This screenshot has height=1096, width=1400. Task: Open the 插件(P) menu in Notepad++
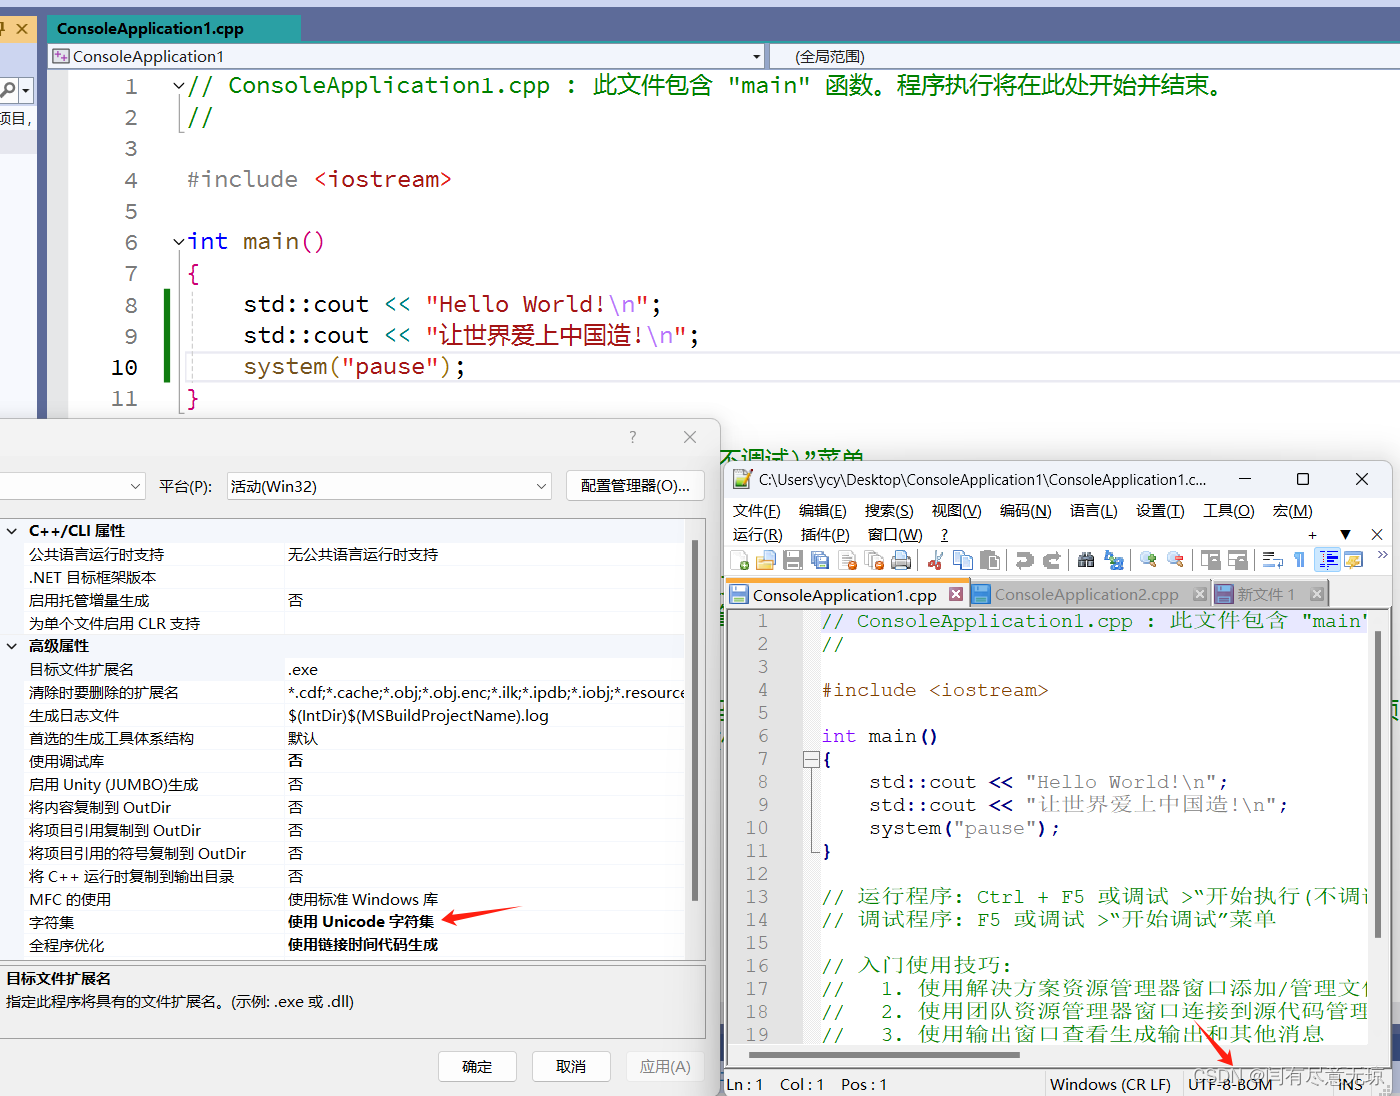coord(824,534)
